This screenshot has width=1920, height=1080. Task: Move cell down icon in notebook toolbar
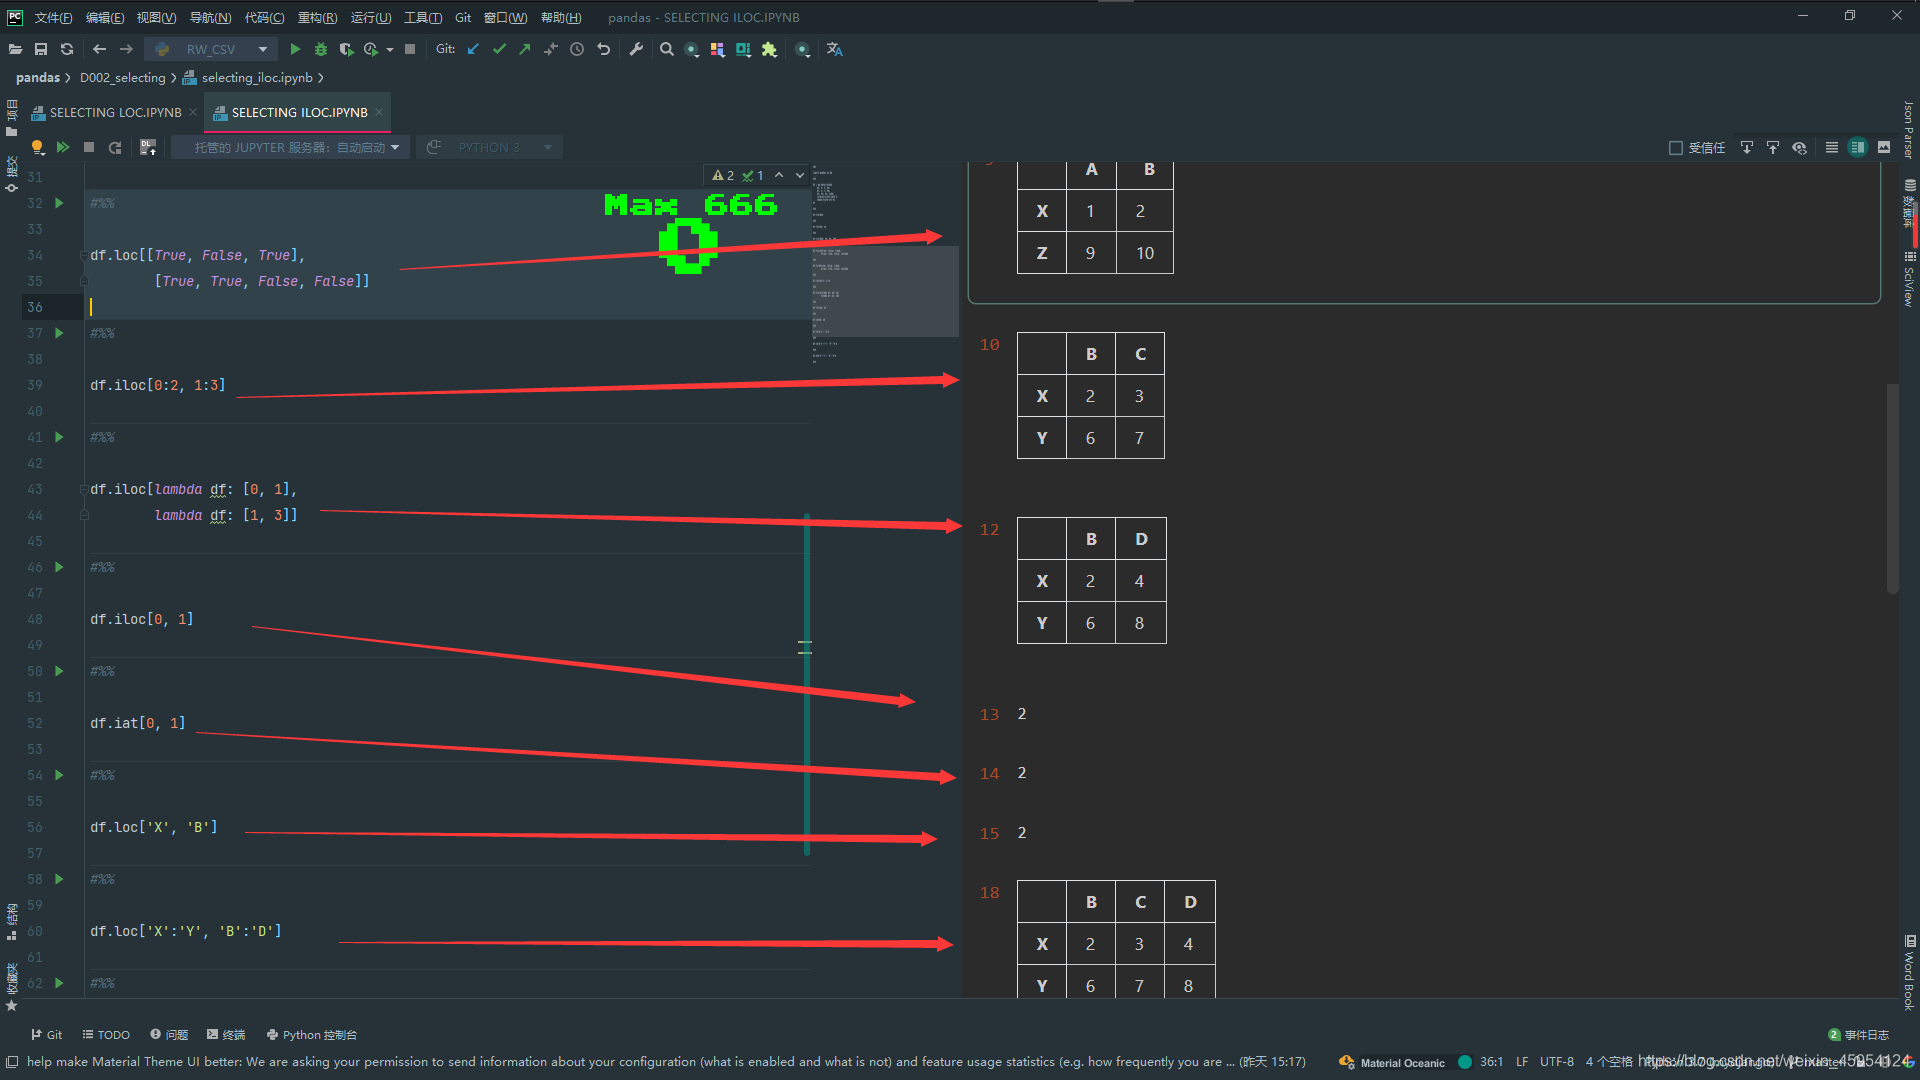1747,147
